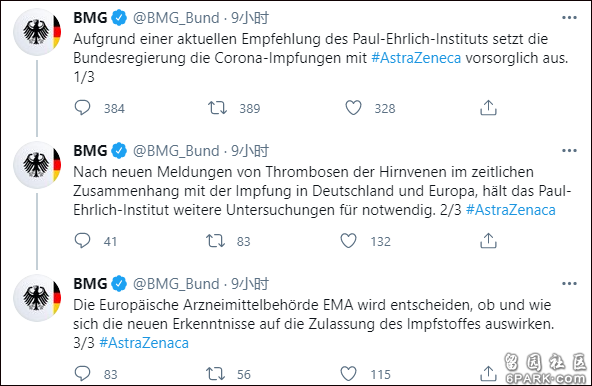Like the first tweet with 328 likes
The width and height of the screenshot is (592, 386).
point(353,108)
